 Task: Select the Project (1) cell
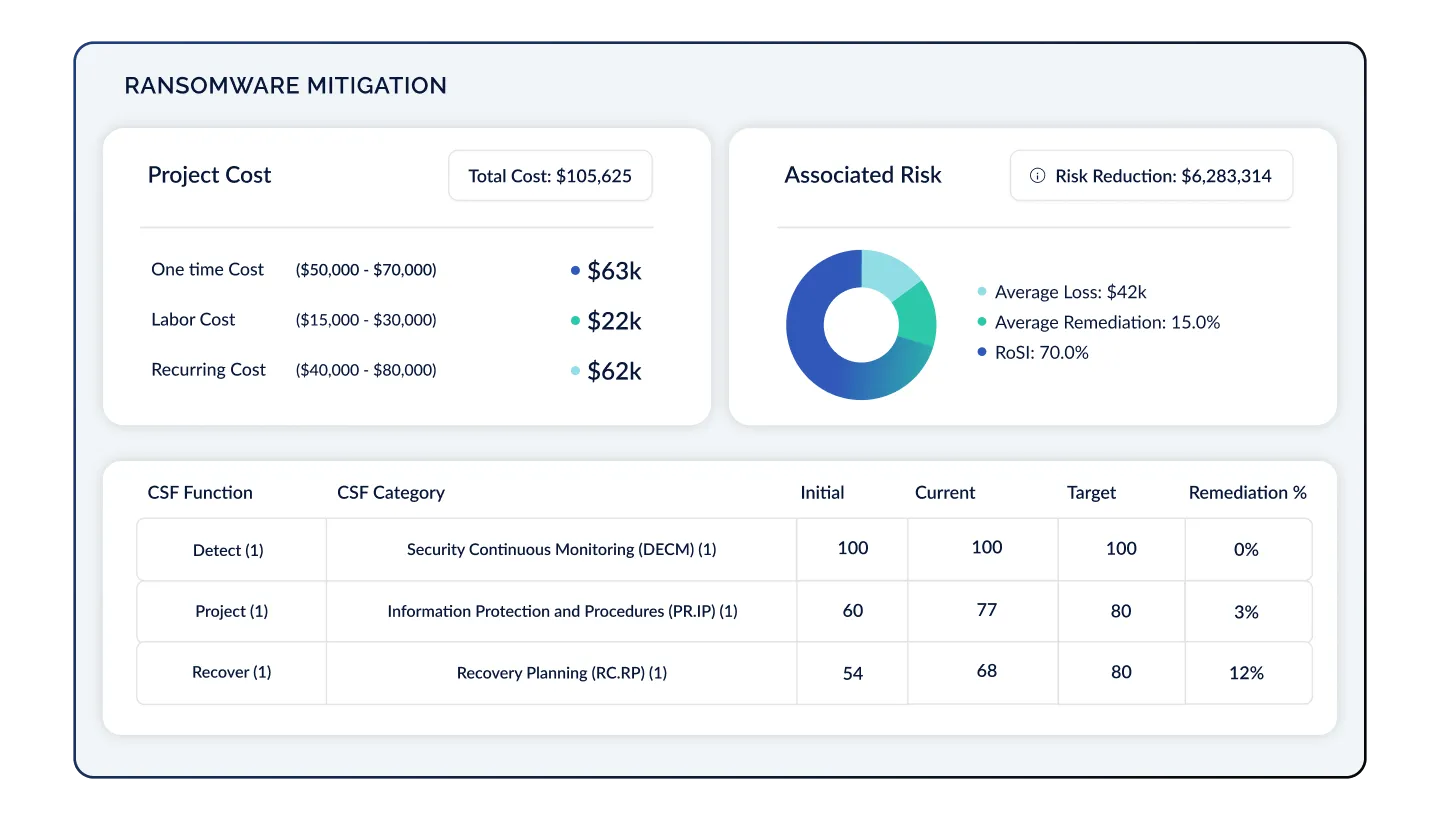click(231, 611)
